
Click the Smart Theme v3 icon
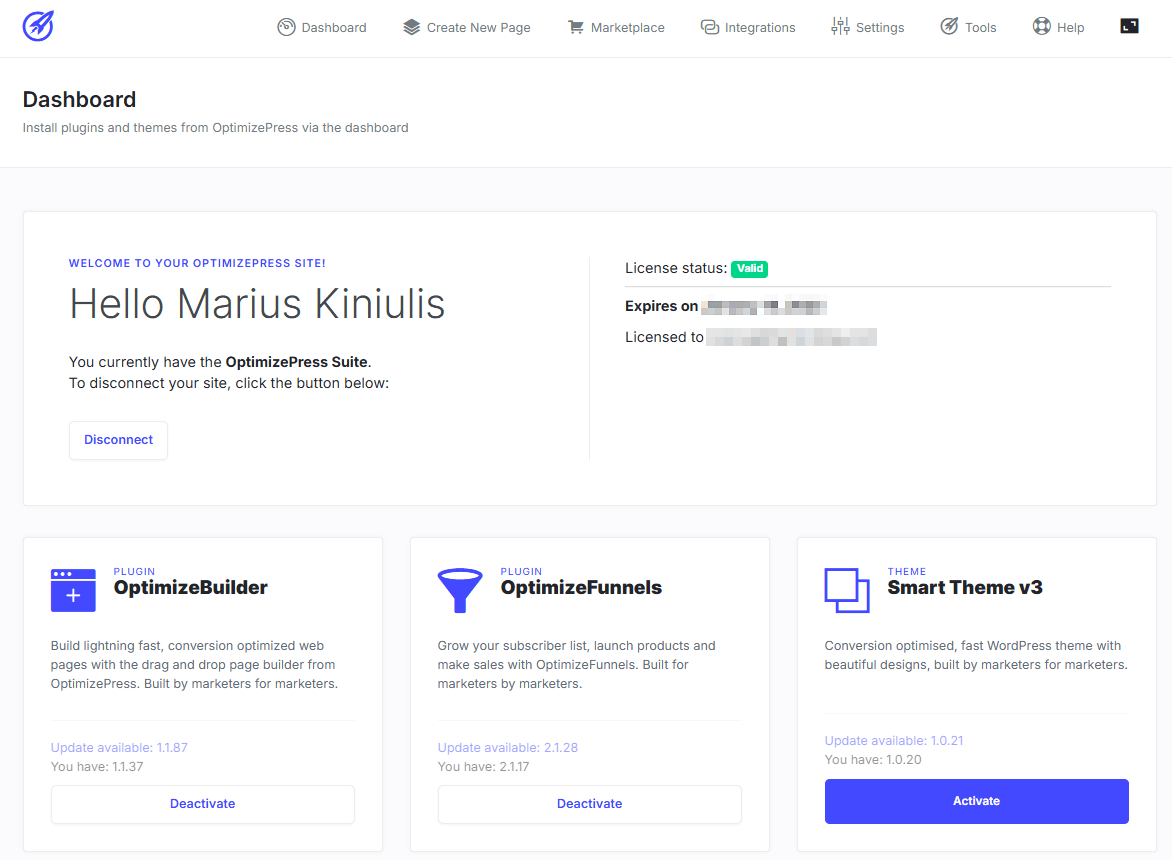(847, 590)
